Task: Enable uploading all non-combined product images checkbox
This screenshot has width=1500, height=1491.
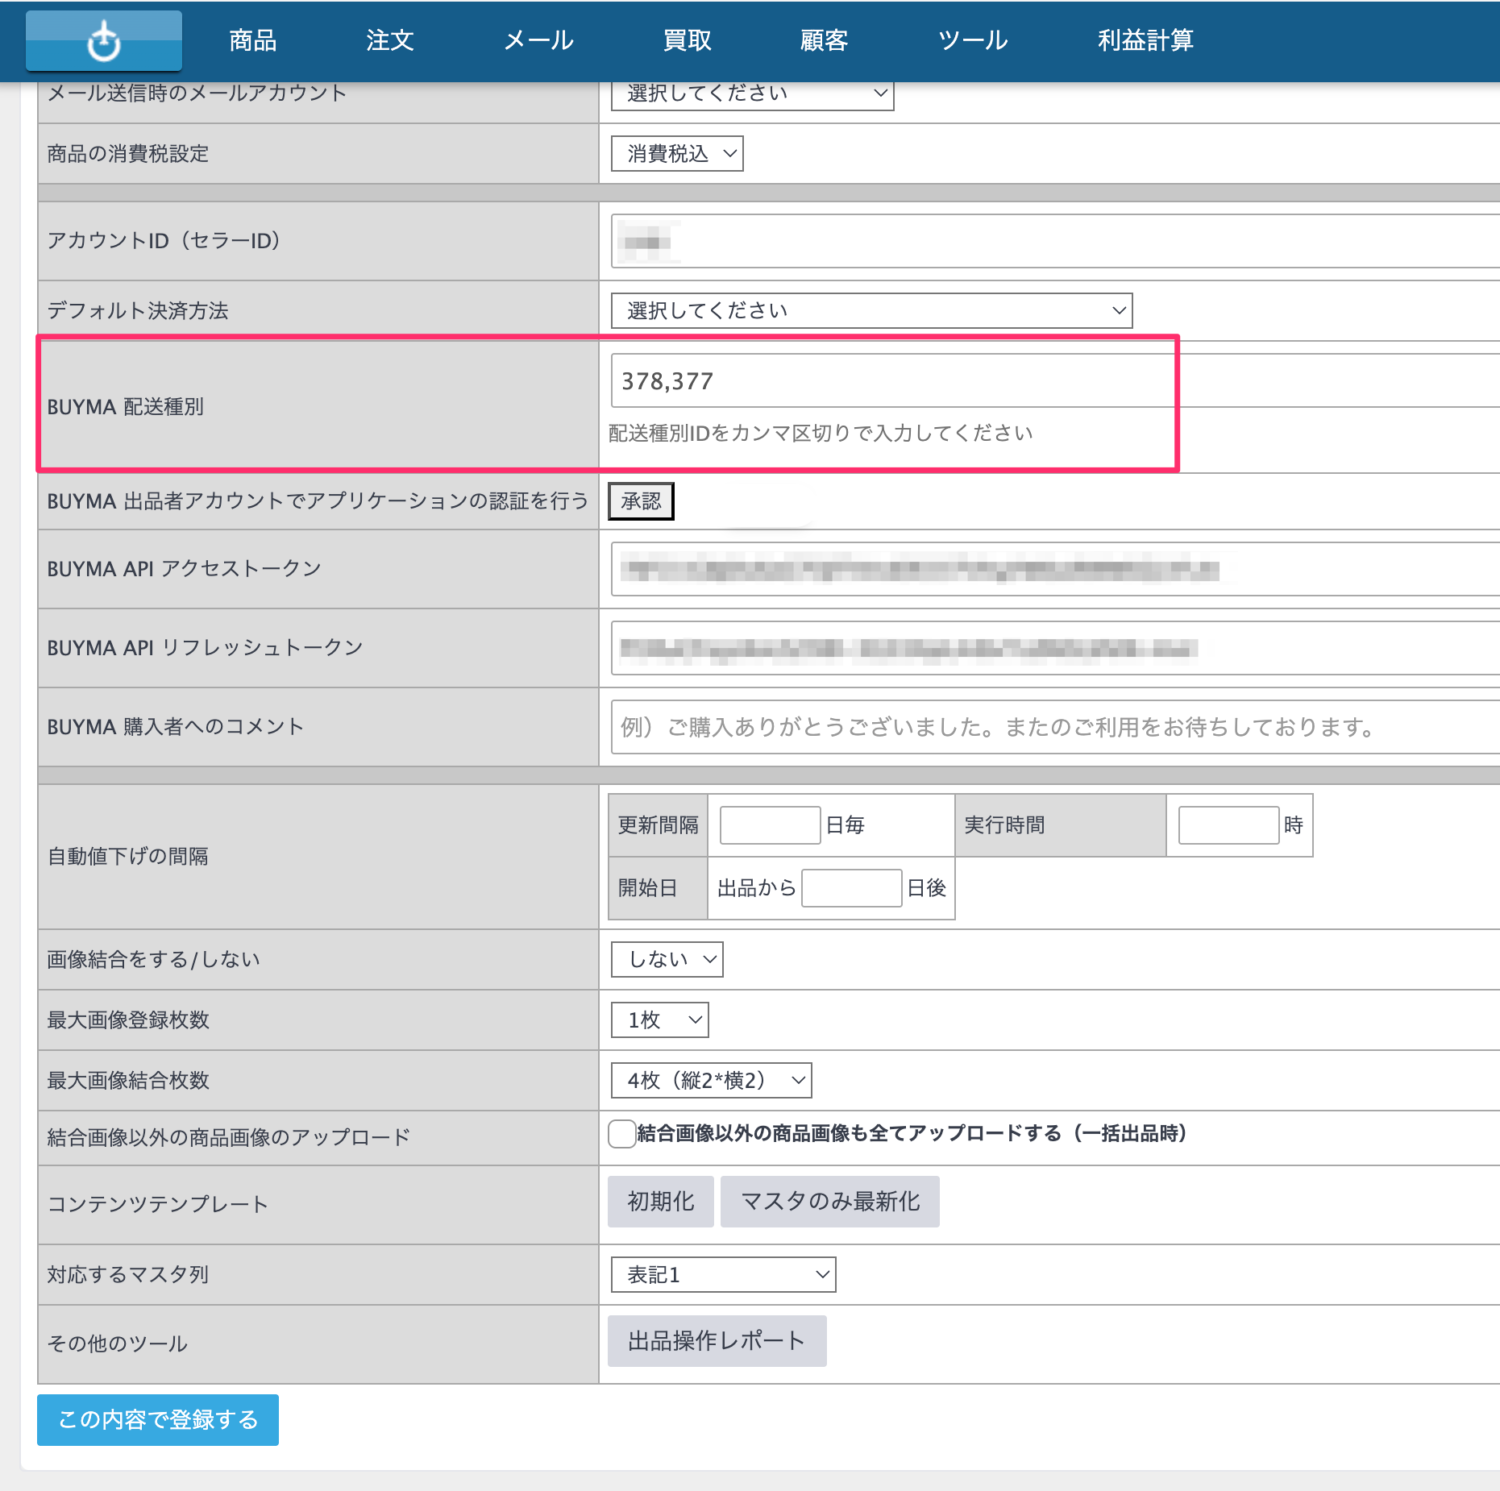Action: 622,1134
